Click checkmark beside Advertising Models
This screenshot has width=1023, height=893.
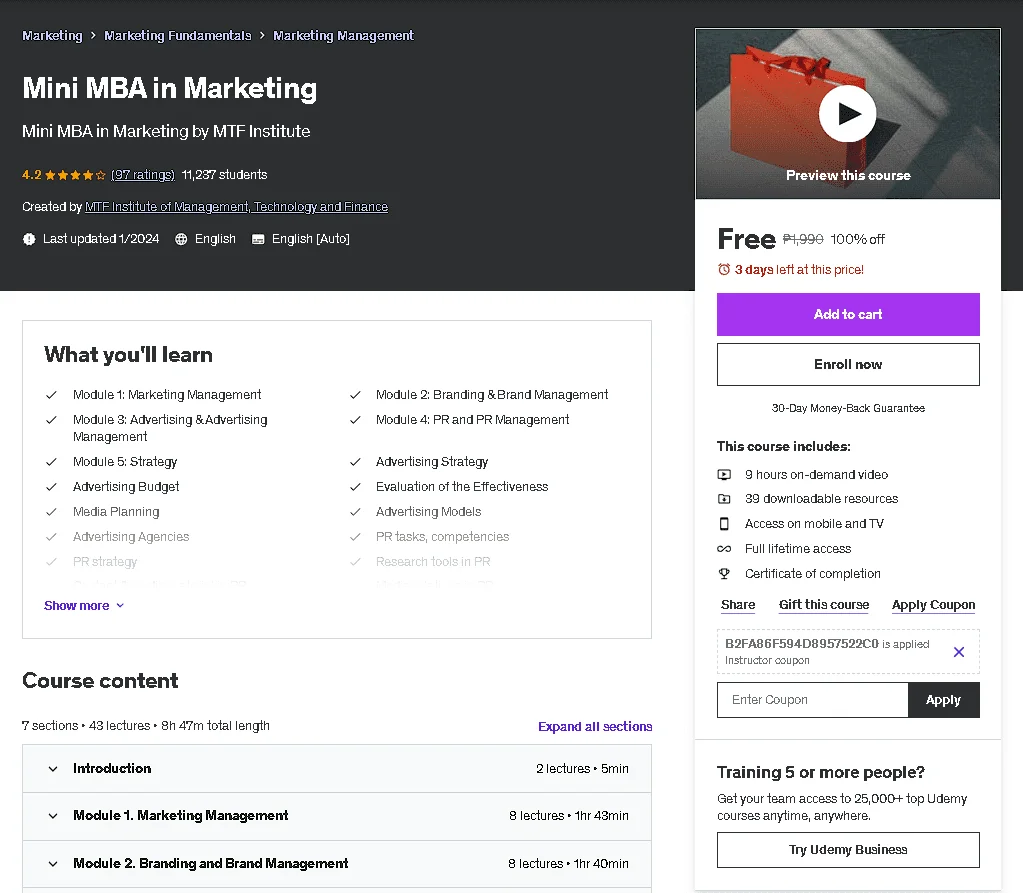[355, 512]
